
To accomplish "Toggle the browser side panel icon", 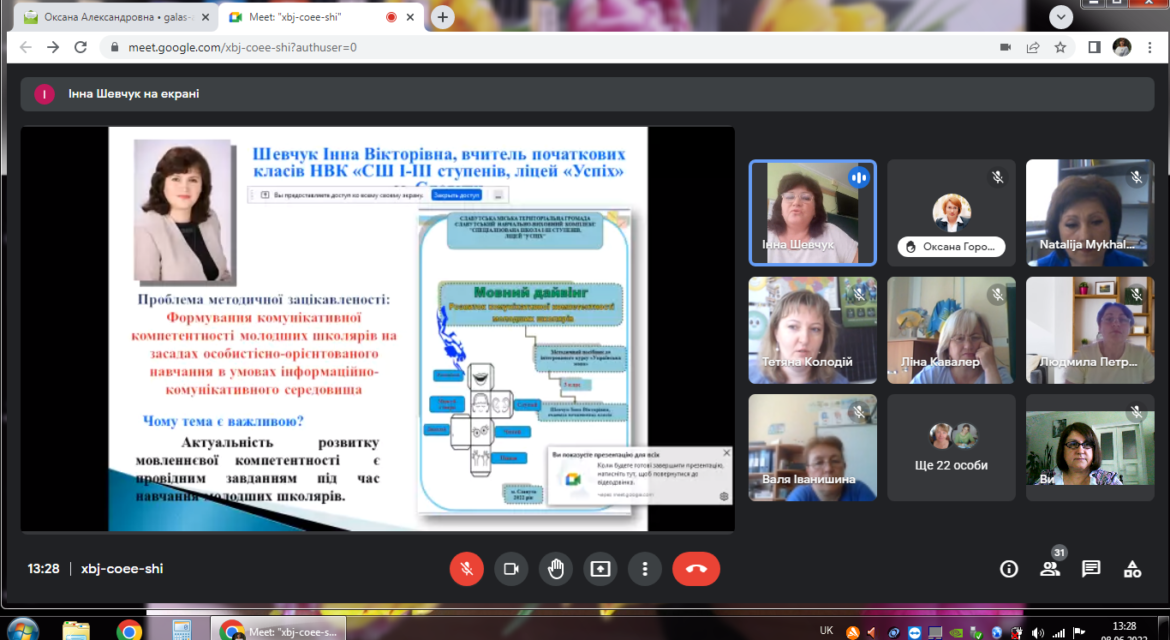I will [x=1094, y=47].
